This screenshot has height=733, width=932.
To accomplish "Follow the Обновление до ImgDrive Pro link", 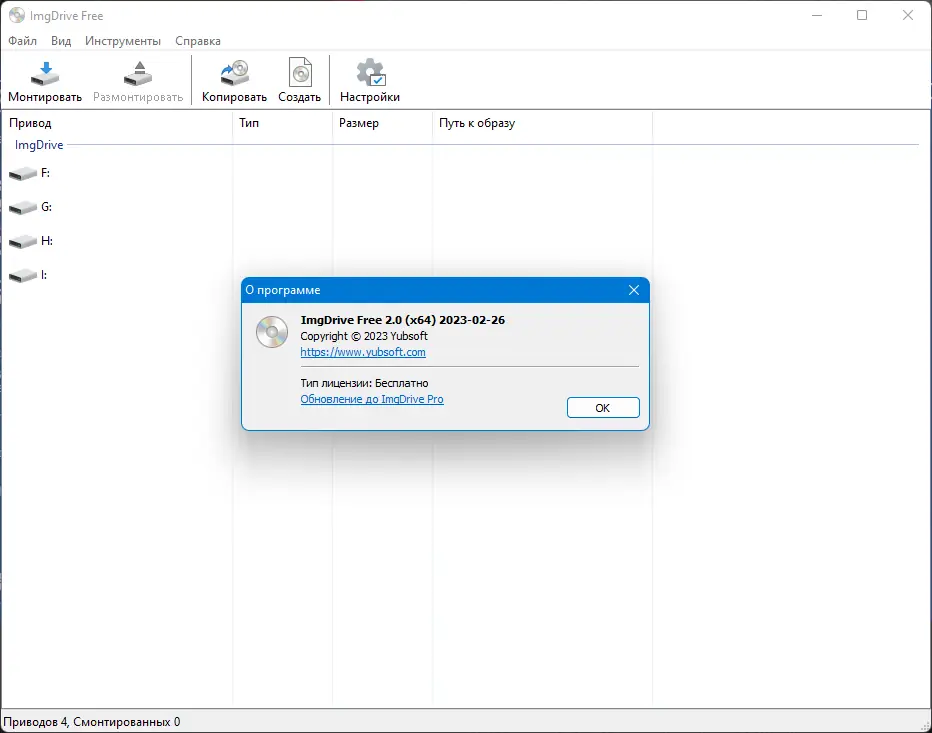I will point(371,399).
